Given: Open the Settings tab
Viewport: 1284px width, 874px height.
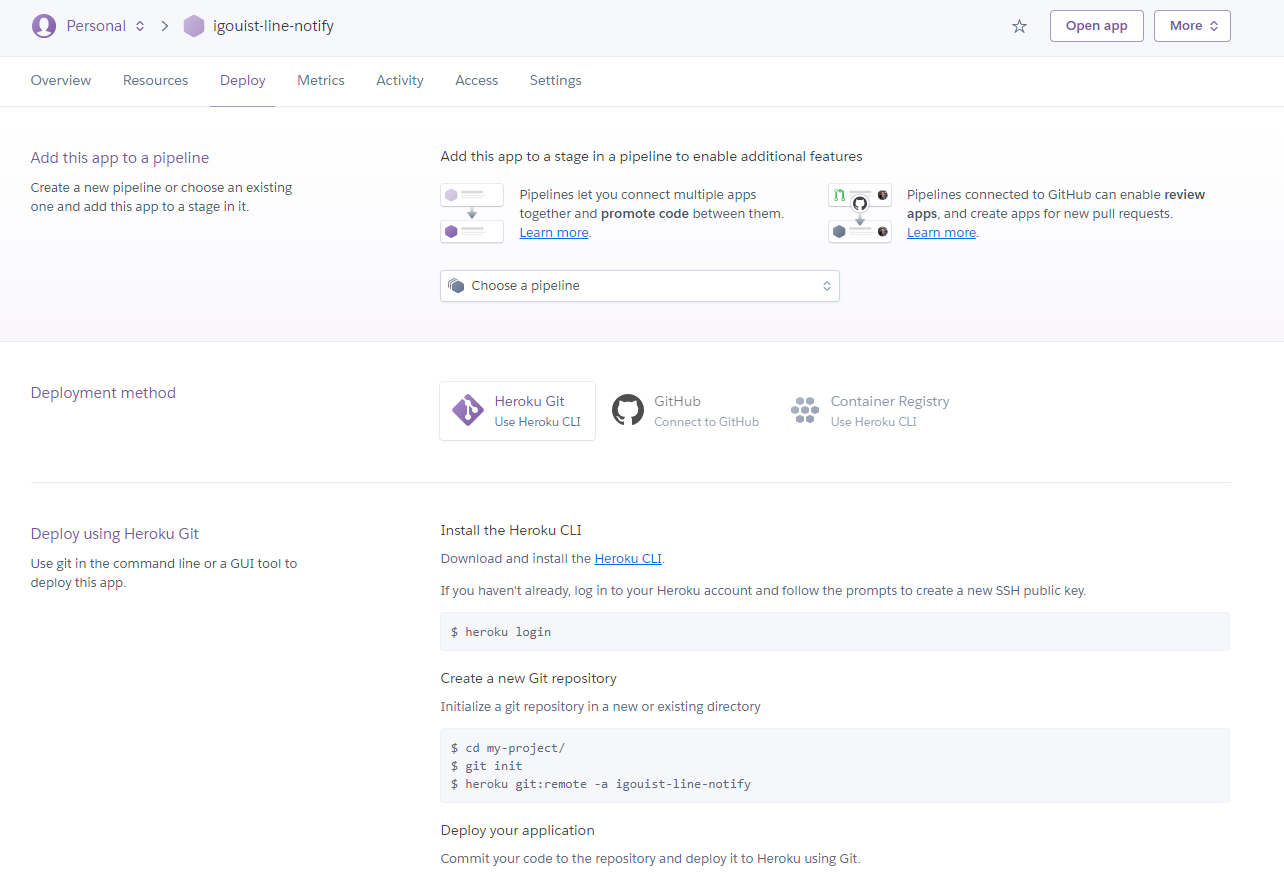Looking at the screenshot, I should pos(555,80).
